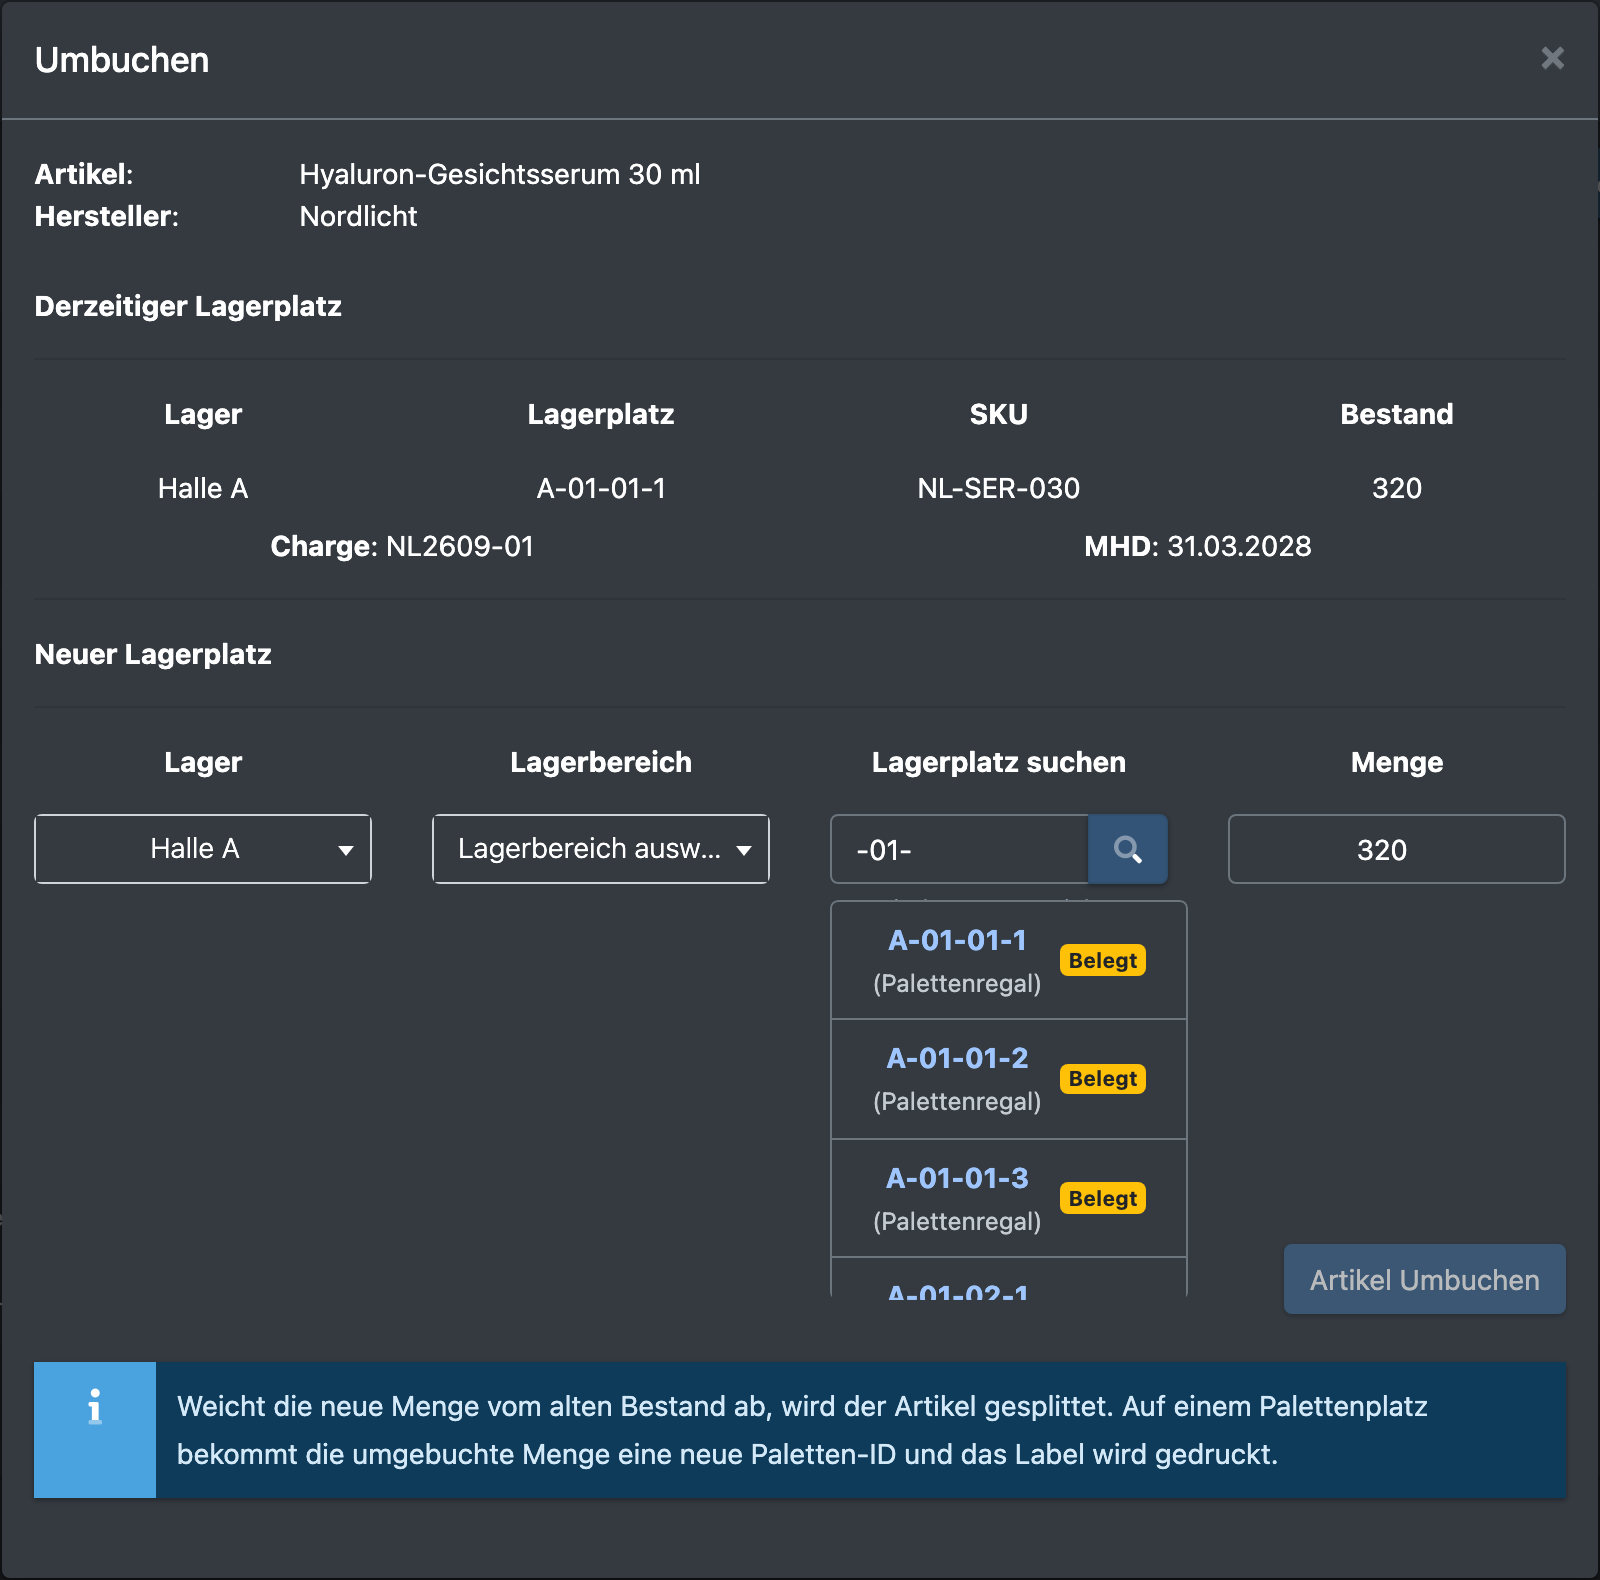Image resolution: width=1600 pixels, height=1580 pixels.
Task: Click the MHD 31.03.2028 text
Action: pos(1197,546)
